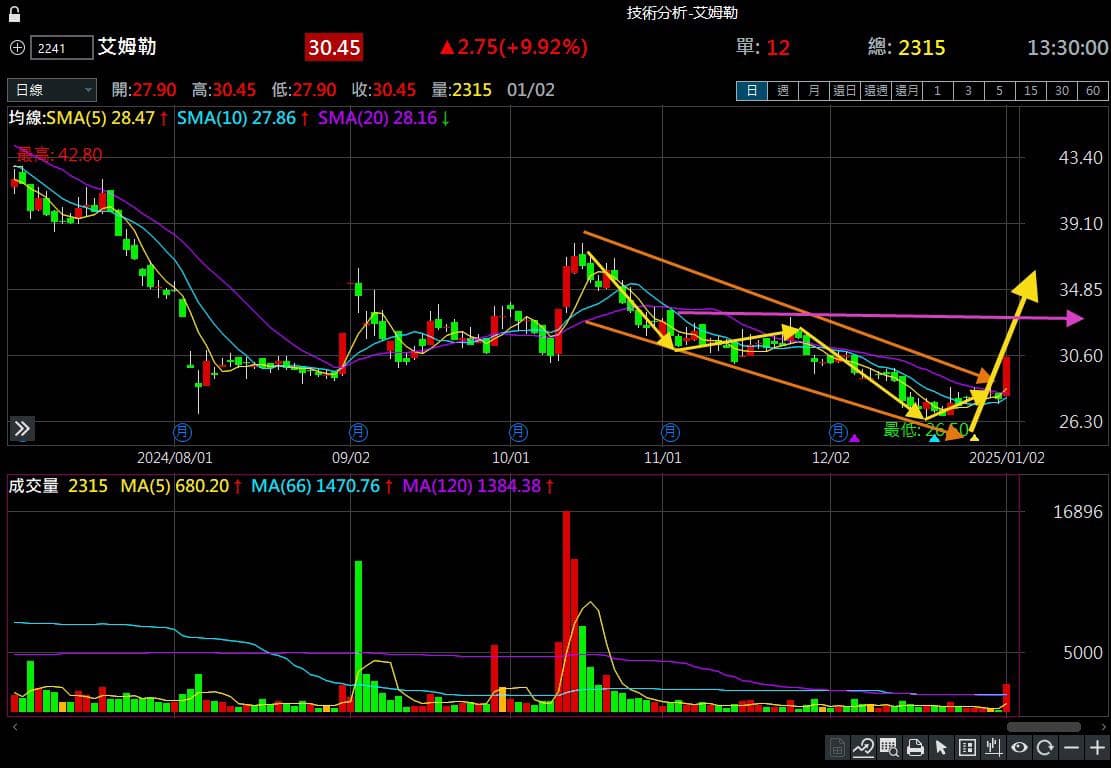The width and height of the screenshot is (1111, 768).
Task: Click the refresh chart icon
Action: (x=1045, y=747)
